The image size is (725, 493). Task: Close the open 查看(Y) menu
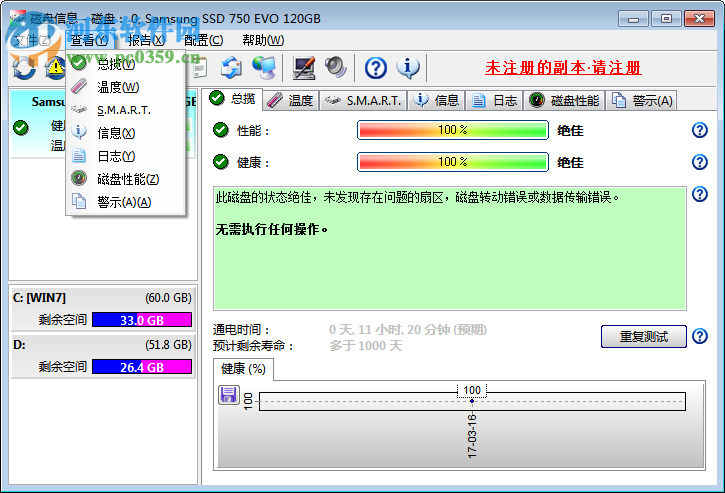pos(89,40)
